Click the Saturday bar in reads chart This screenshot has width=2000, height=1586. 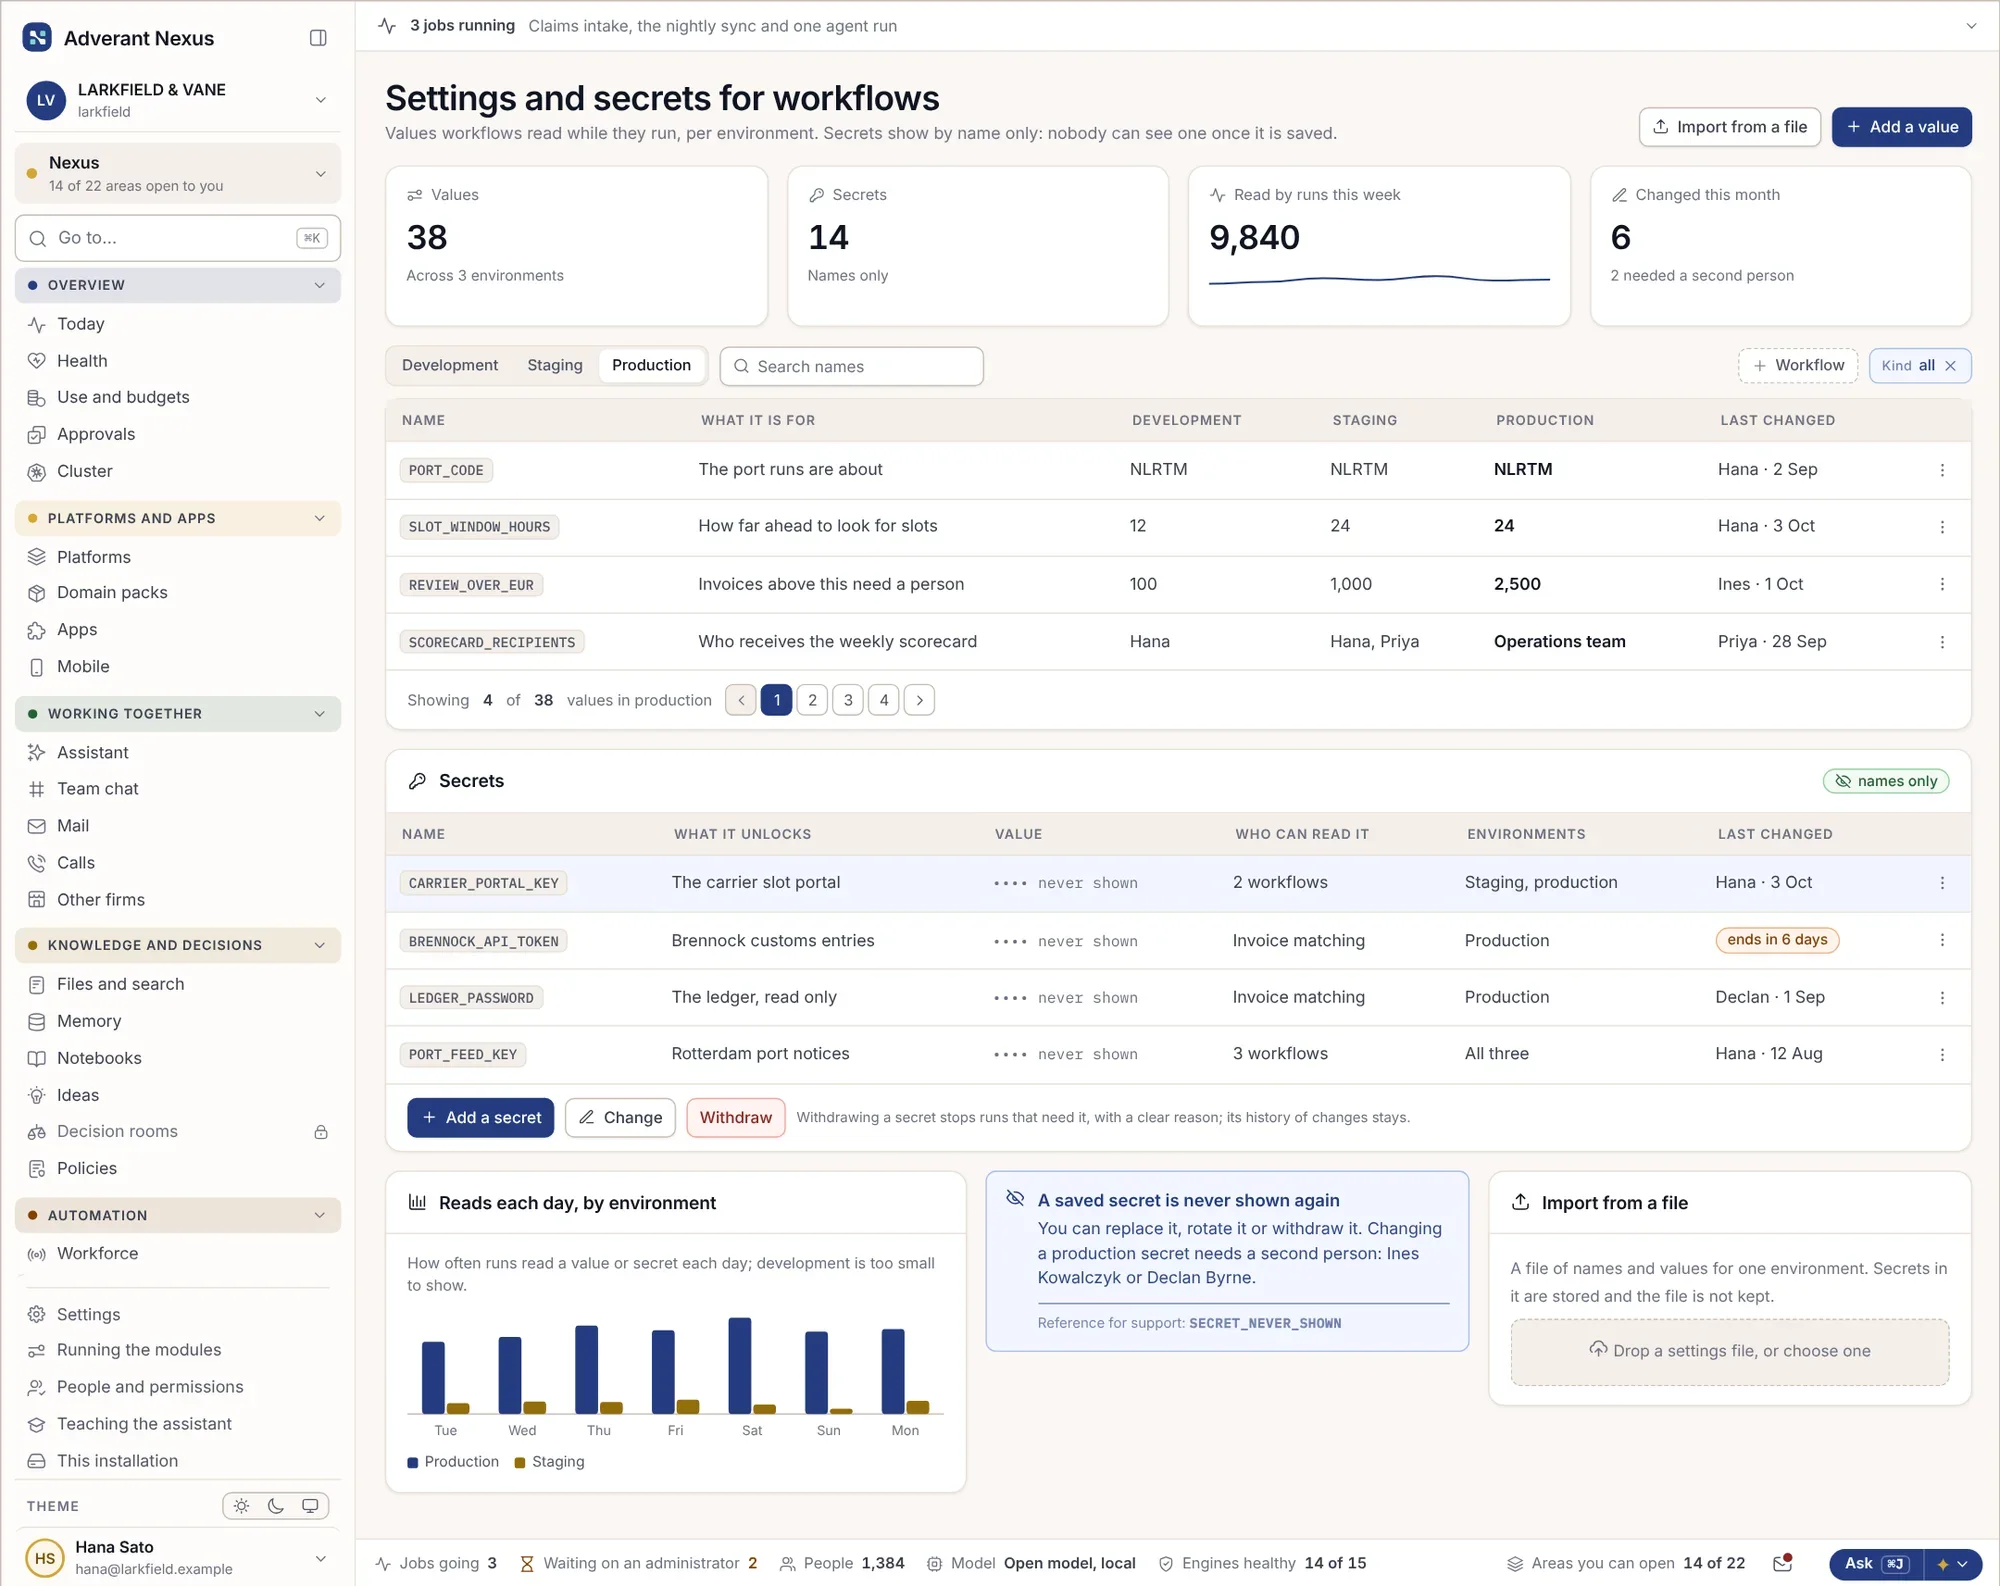[x=739, y=1365]
